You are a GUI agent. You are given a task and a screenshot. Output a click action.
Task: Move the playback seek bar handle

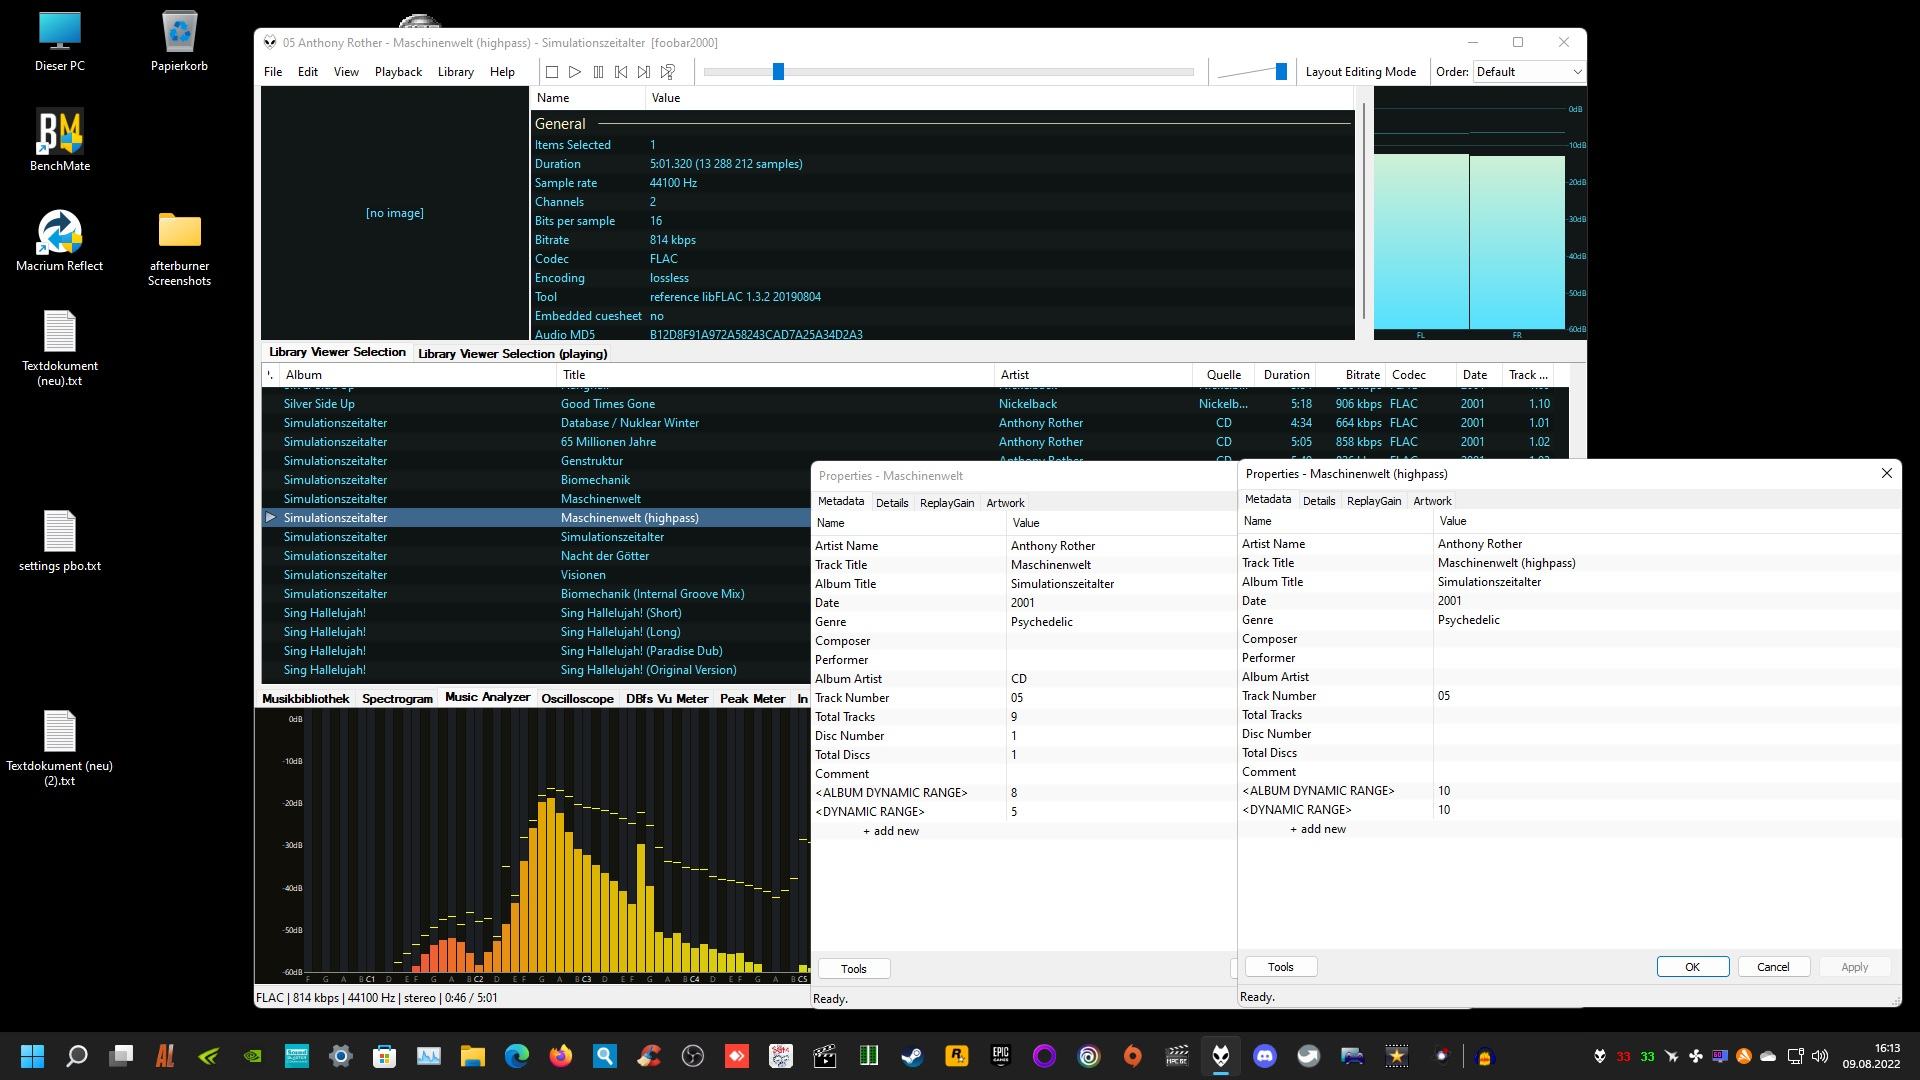[778, 71]
